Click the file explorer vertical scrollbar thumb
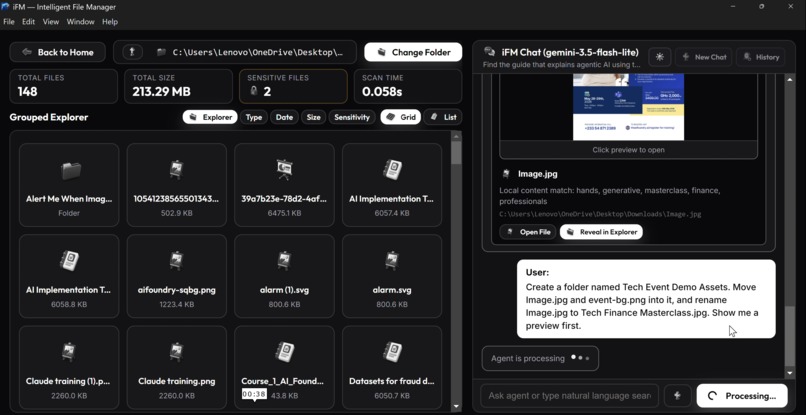Viewport: 806px width, 415px height. click(x=456, y=153)
